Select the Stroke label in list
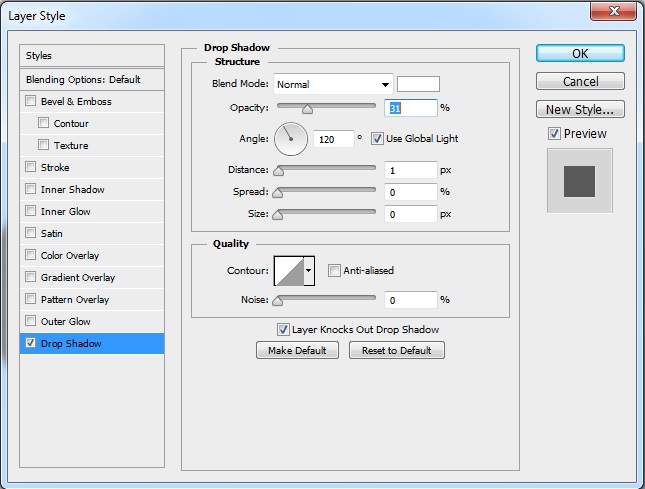Image resolution: width=645 pixels, height=489 pixels. (x=55, y=167)
